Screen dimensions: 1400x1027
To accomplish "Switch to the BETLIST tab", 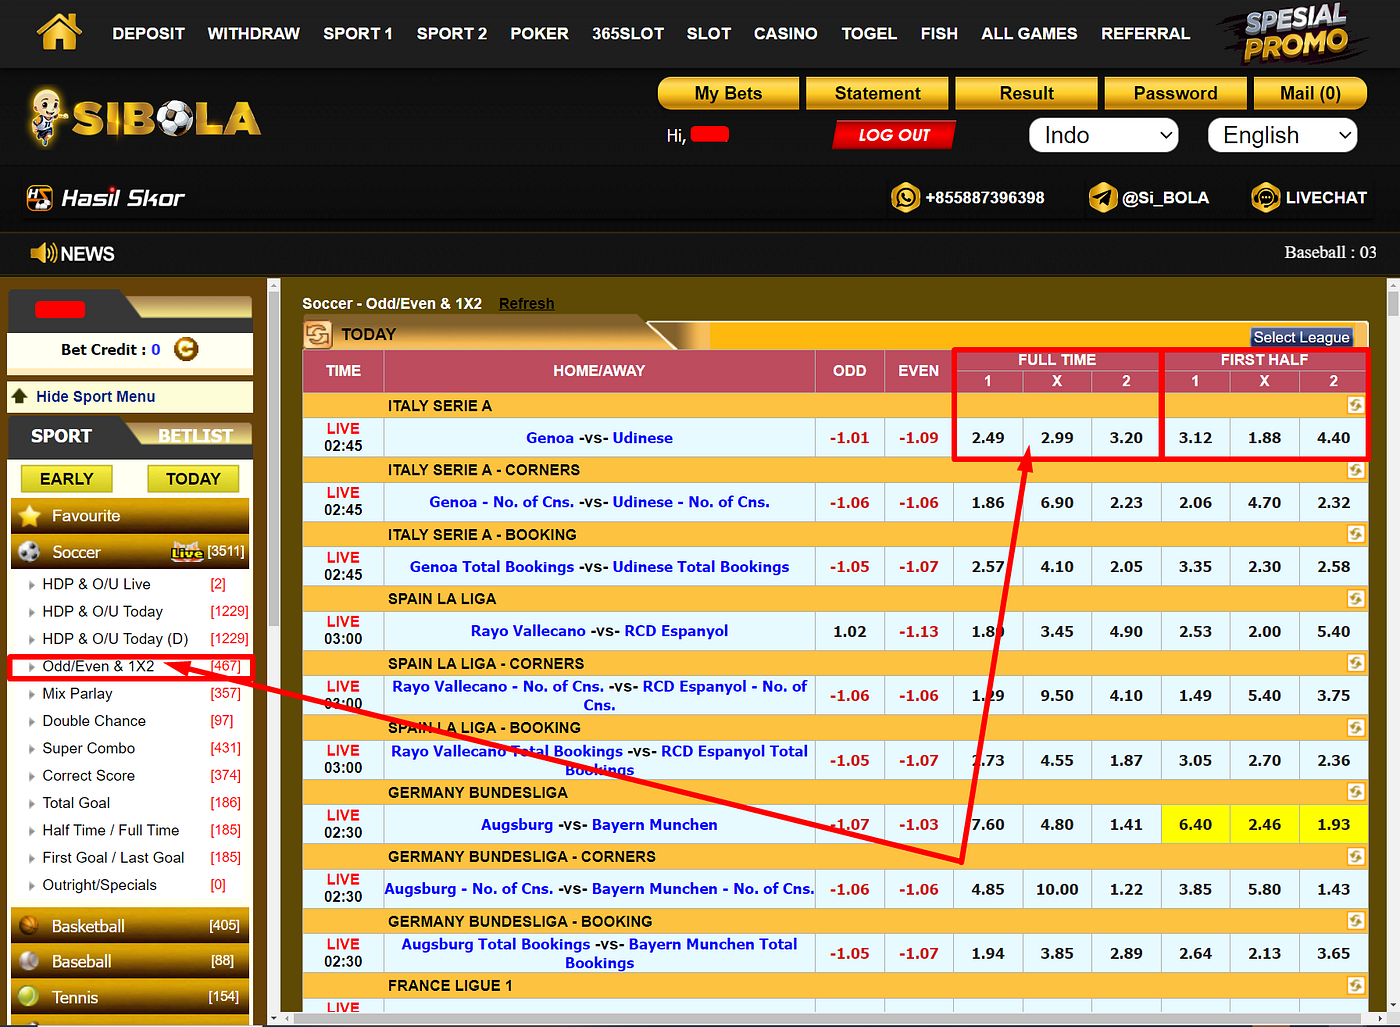I will pos(195,436).
